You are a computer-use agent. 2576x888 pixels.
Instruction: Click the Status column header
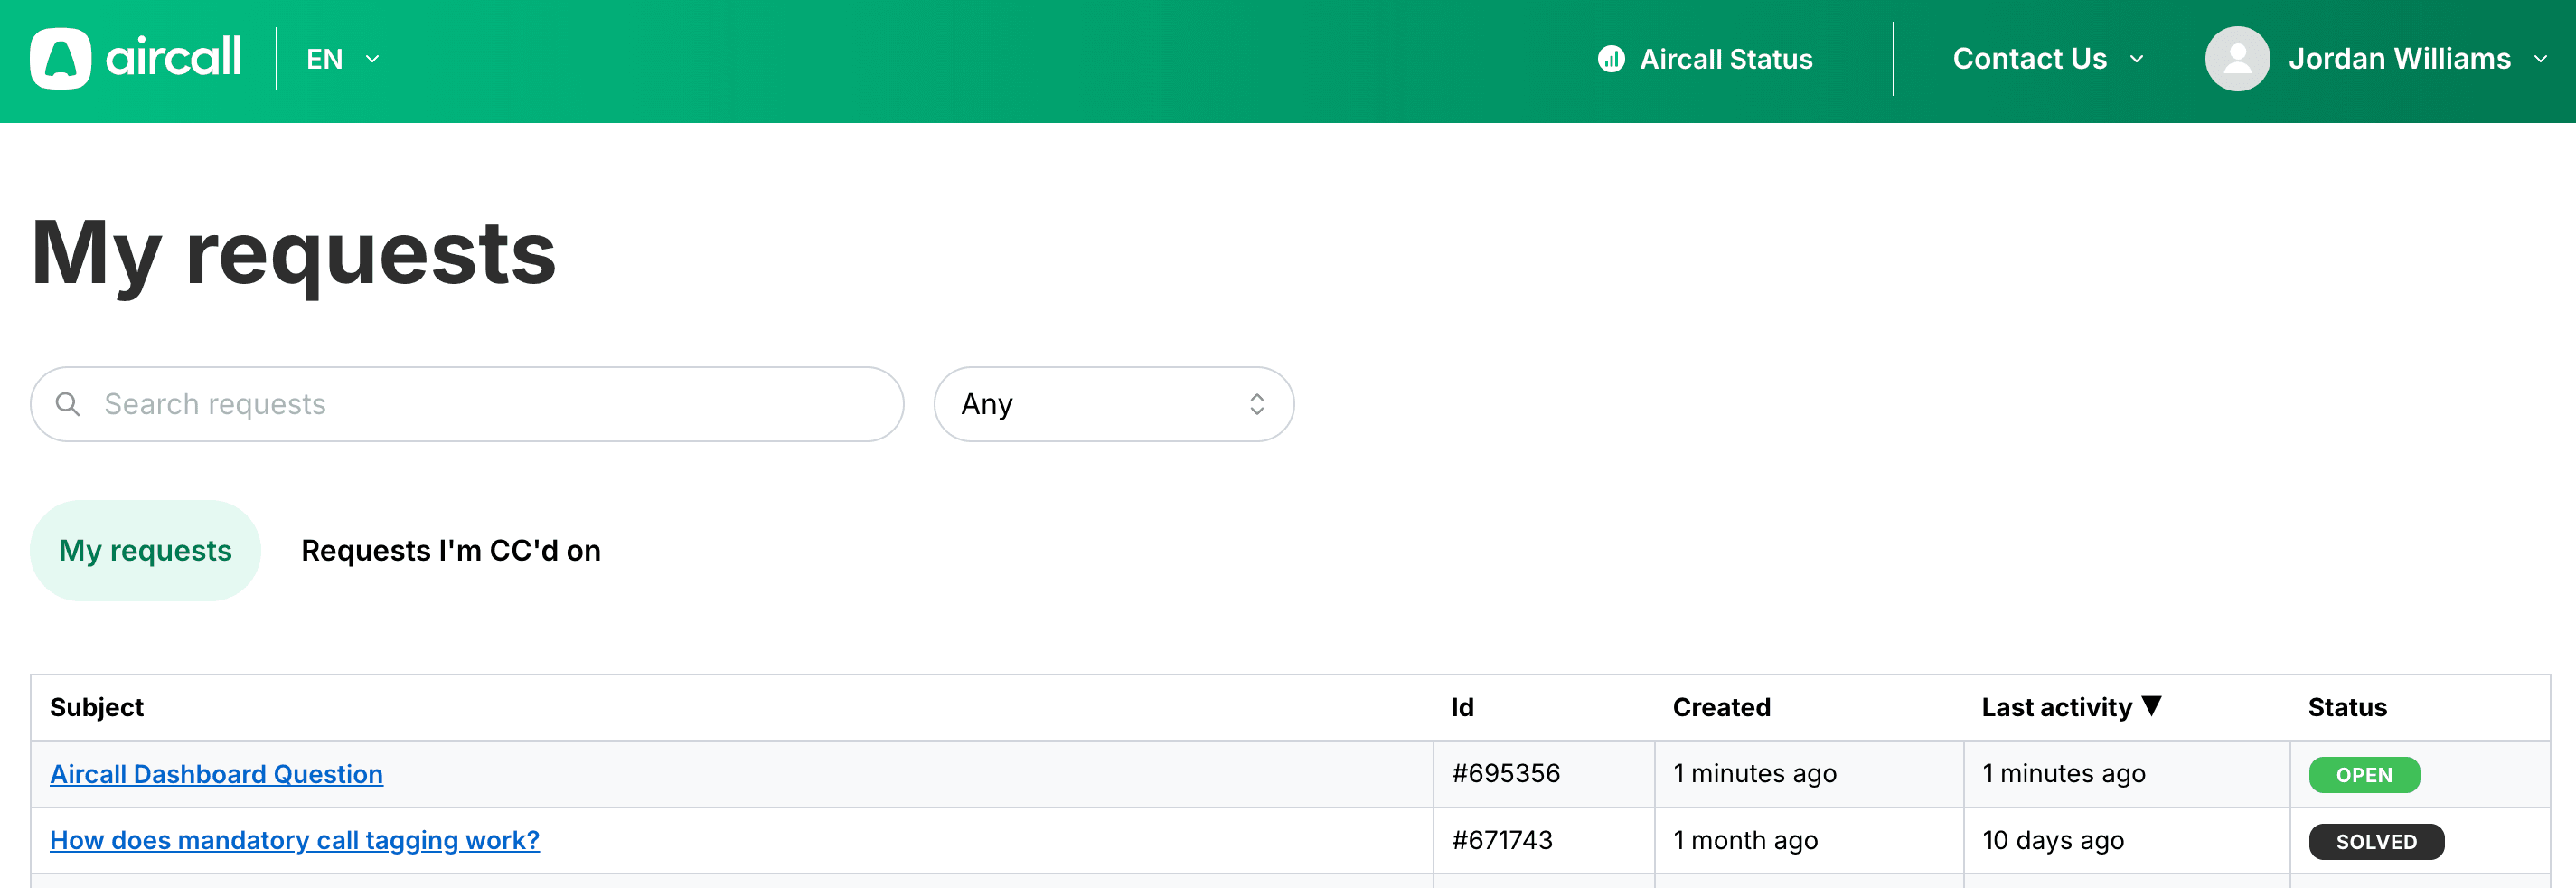pos(2346,707)
